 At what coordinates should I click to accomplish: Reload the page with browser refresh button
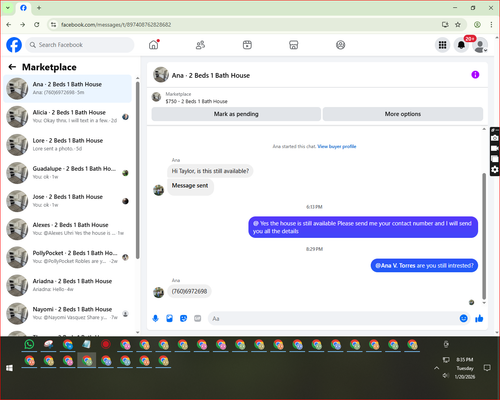pos(37,25)
